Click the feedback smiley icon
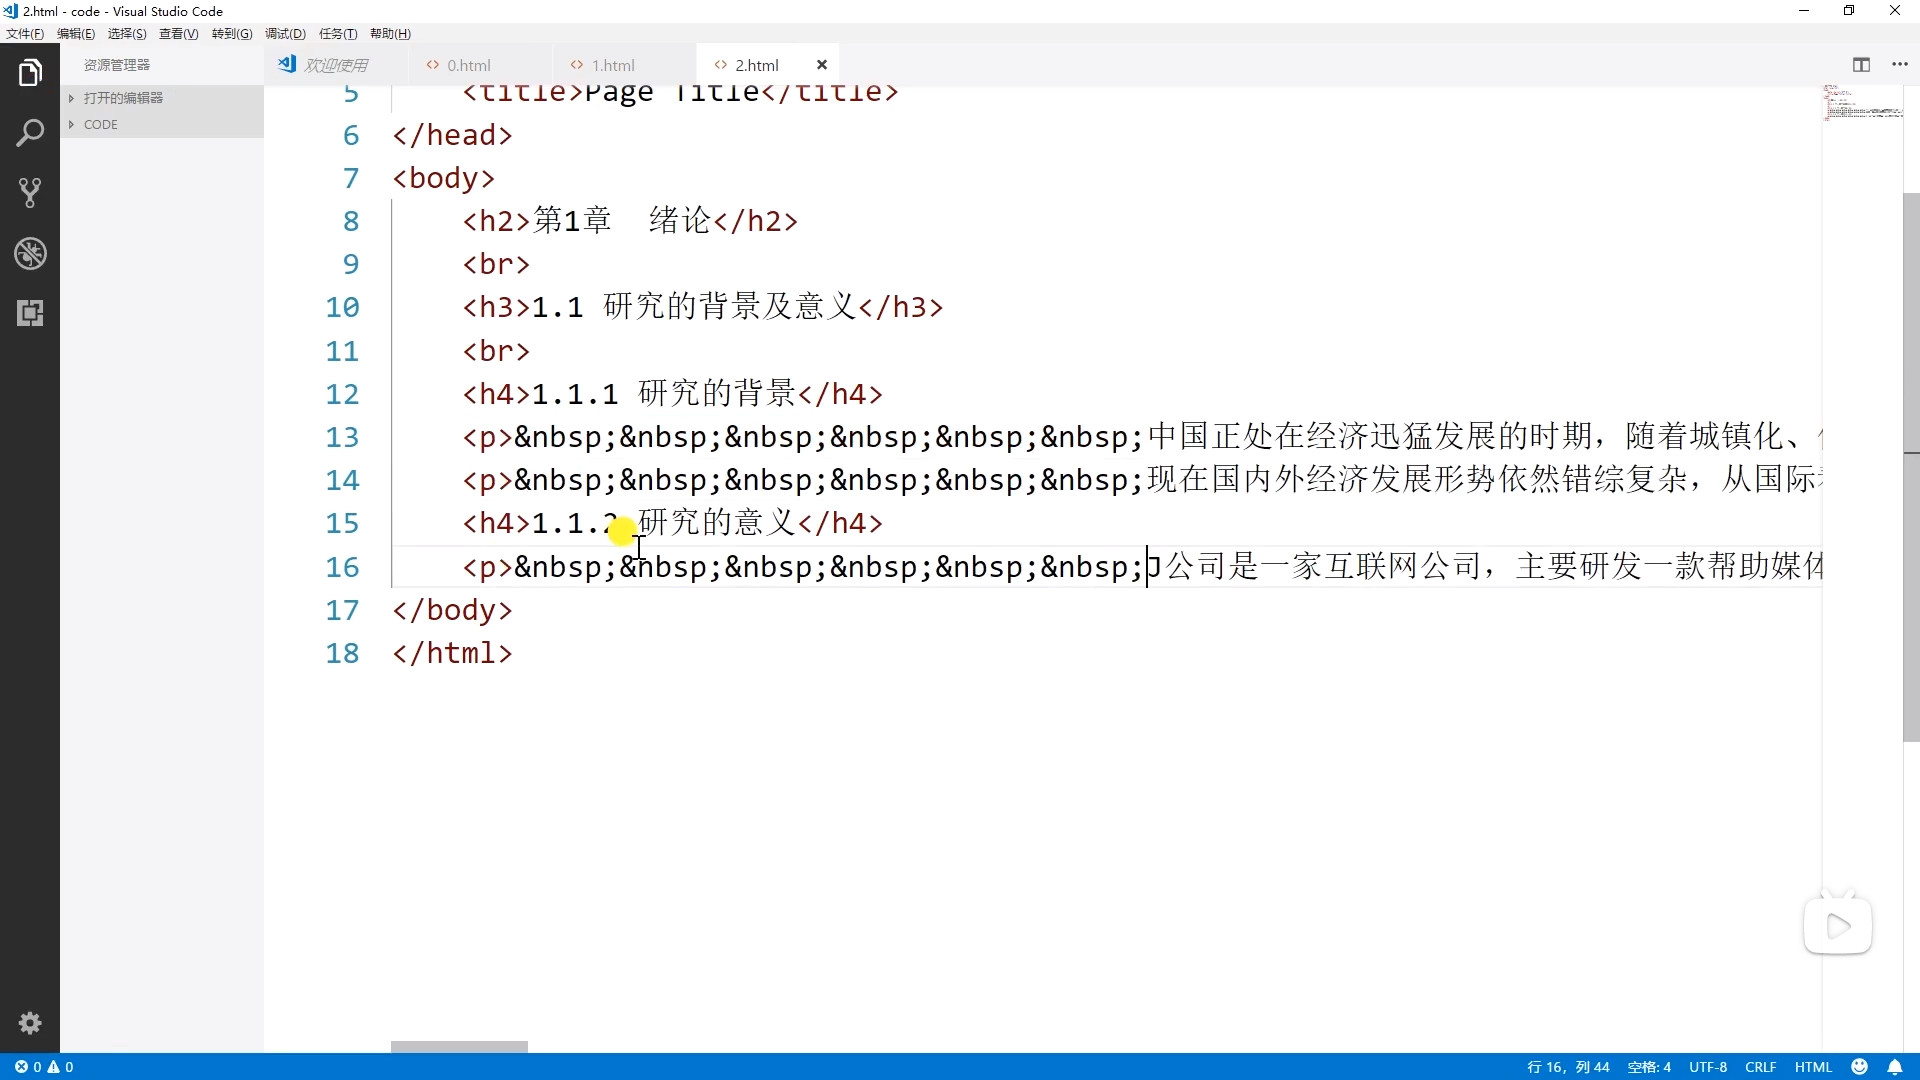 pyautogui.click(x=1860, y=1067)
